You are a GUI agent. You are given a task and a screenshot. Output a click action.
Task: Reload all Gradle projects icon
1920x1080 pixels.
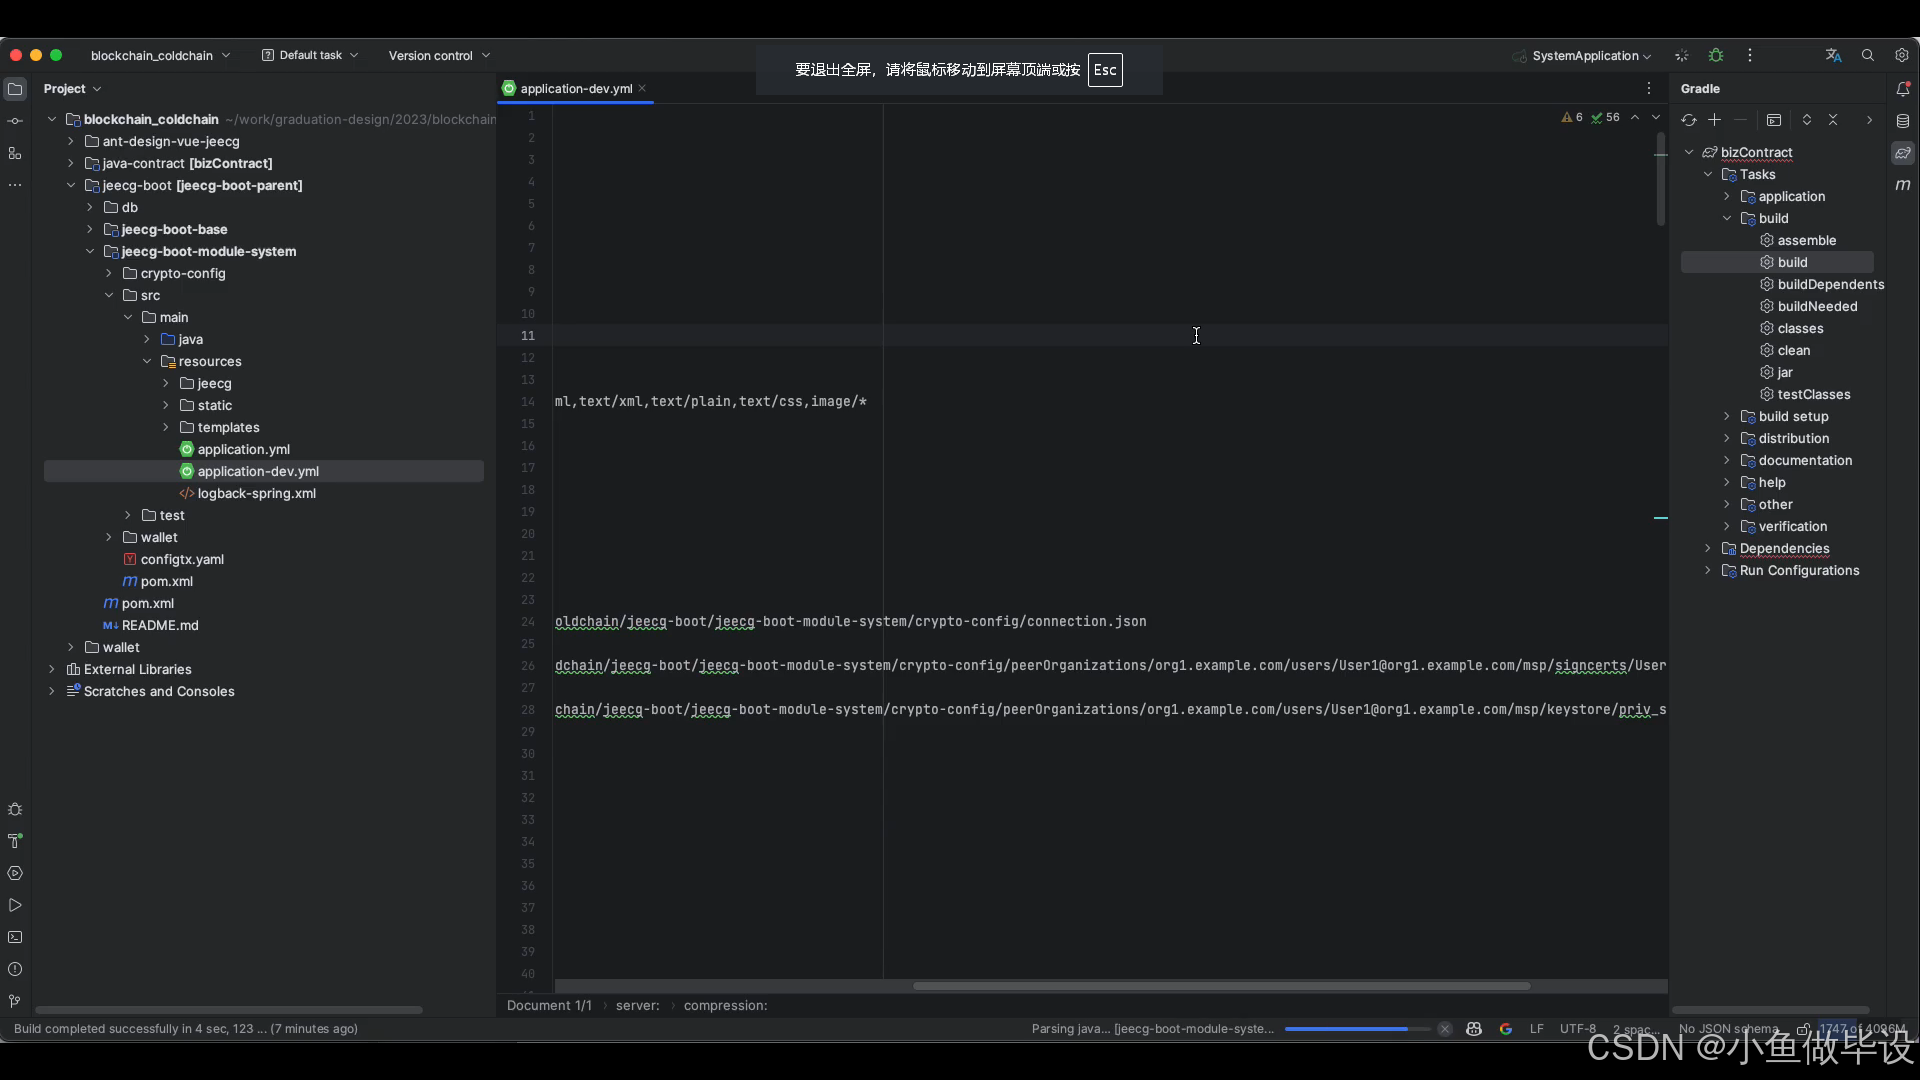[x=1689, y=120]
